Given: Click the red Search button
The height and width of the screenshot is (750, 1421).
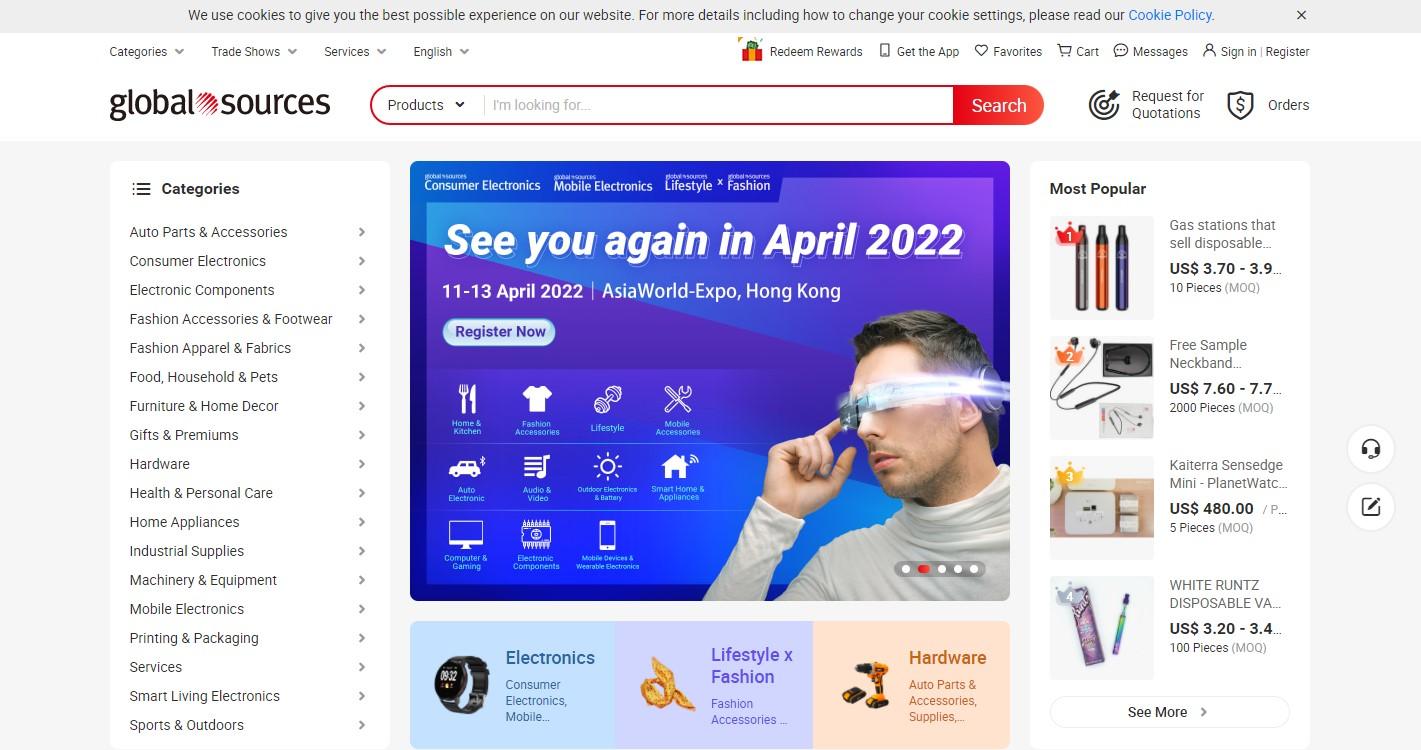Looking at the screenshot, I should coord(998,105).
